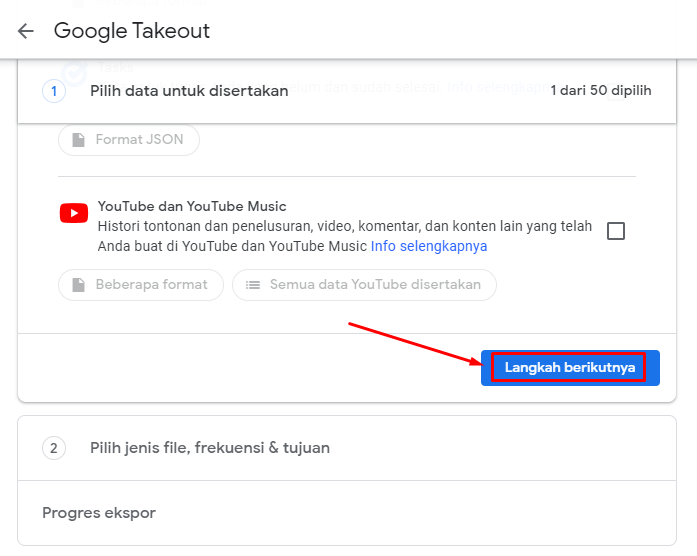
Task: Expand step 1 Pilih data untuk disertakan
Action: (x=347, y=91)
